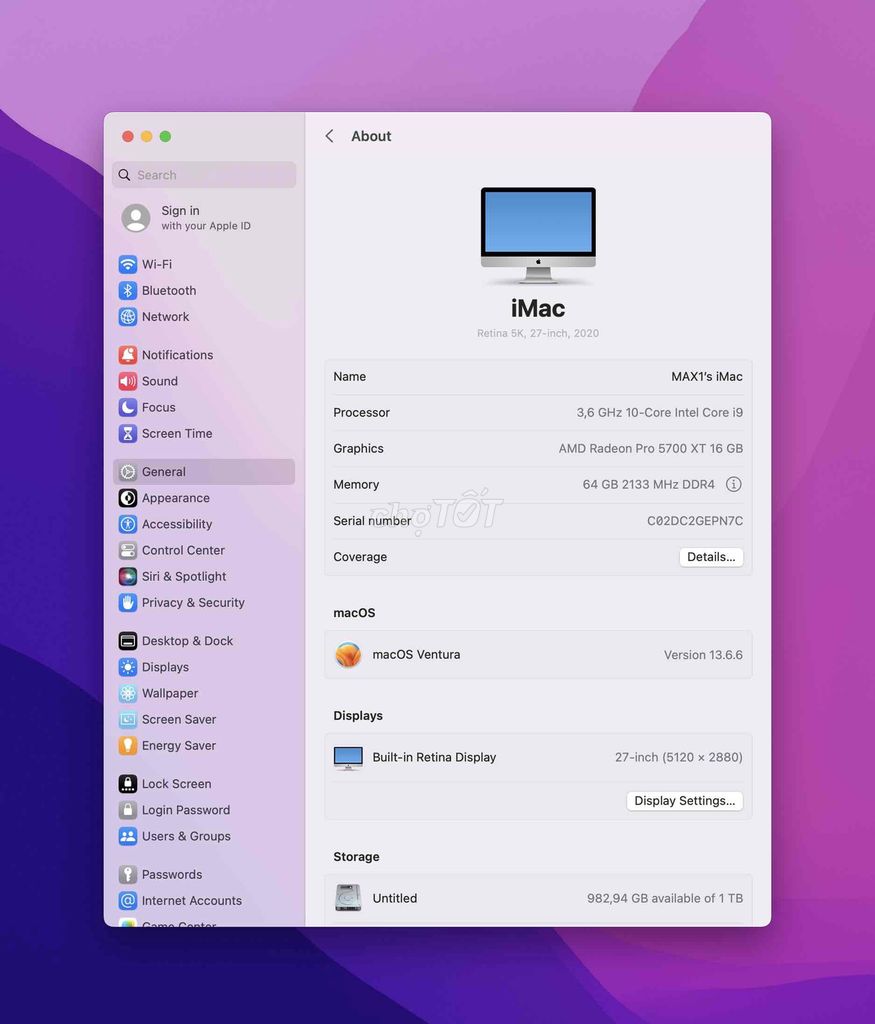Open the Wallpaper flower icon
Image resolution: width=875 pixels, height=1024 pixels.
coord(128,693)
